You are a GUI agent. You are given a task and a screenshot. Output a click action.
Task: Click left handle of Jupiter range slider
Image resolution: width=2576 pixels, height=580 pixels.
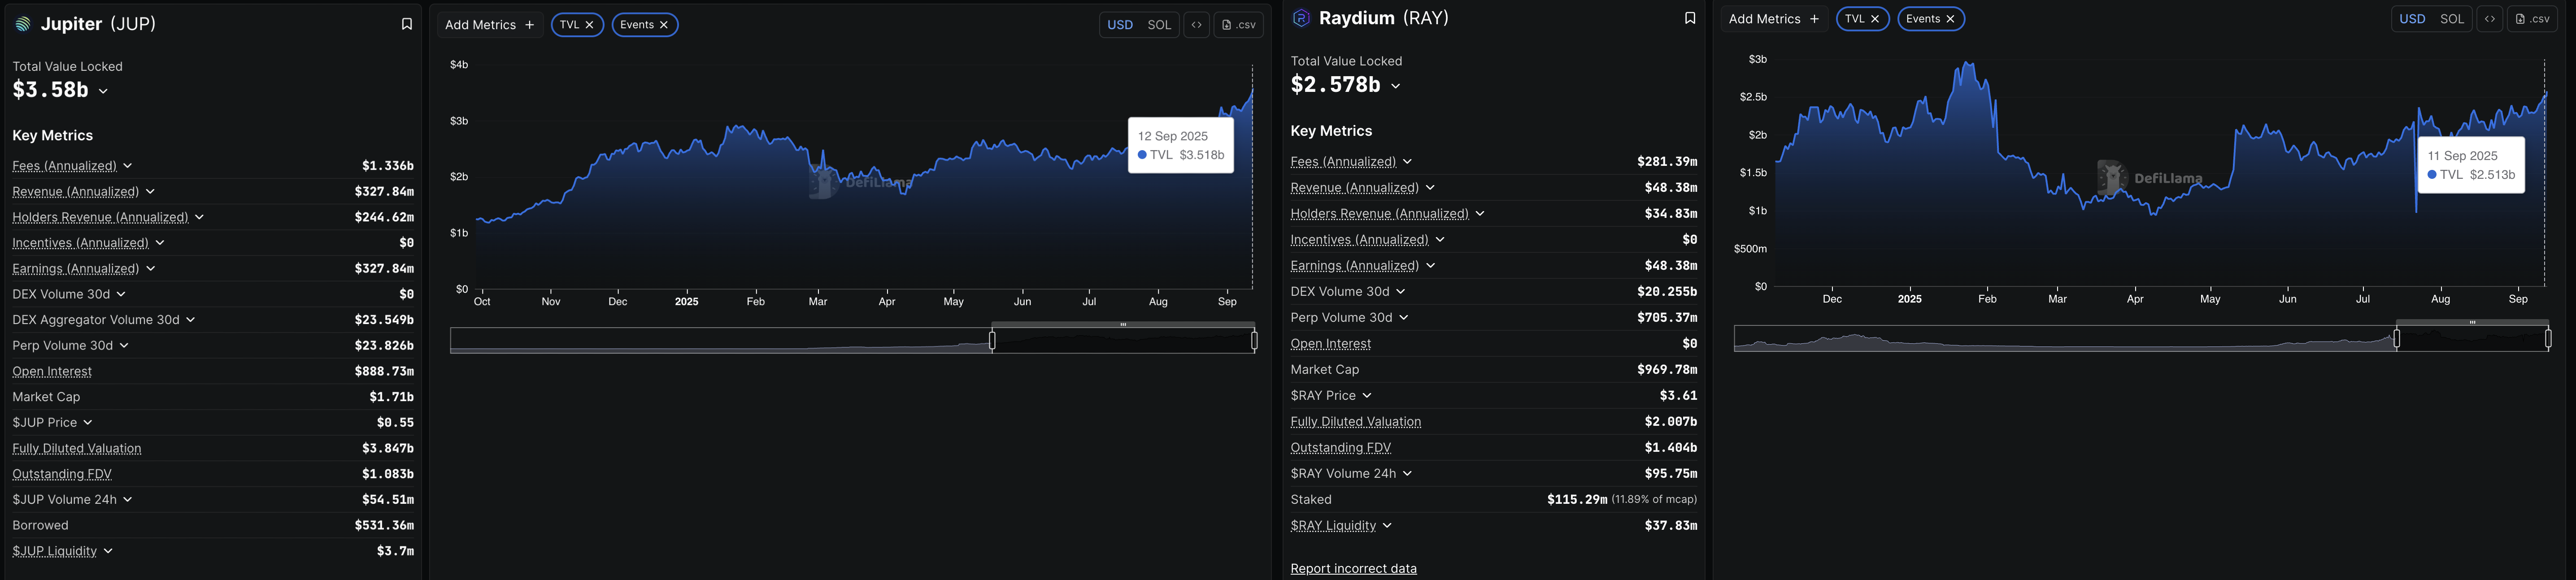pyautogui.click(x=992, y=341)
